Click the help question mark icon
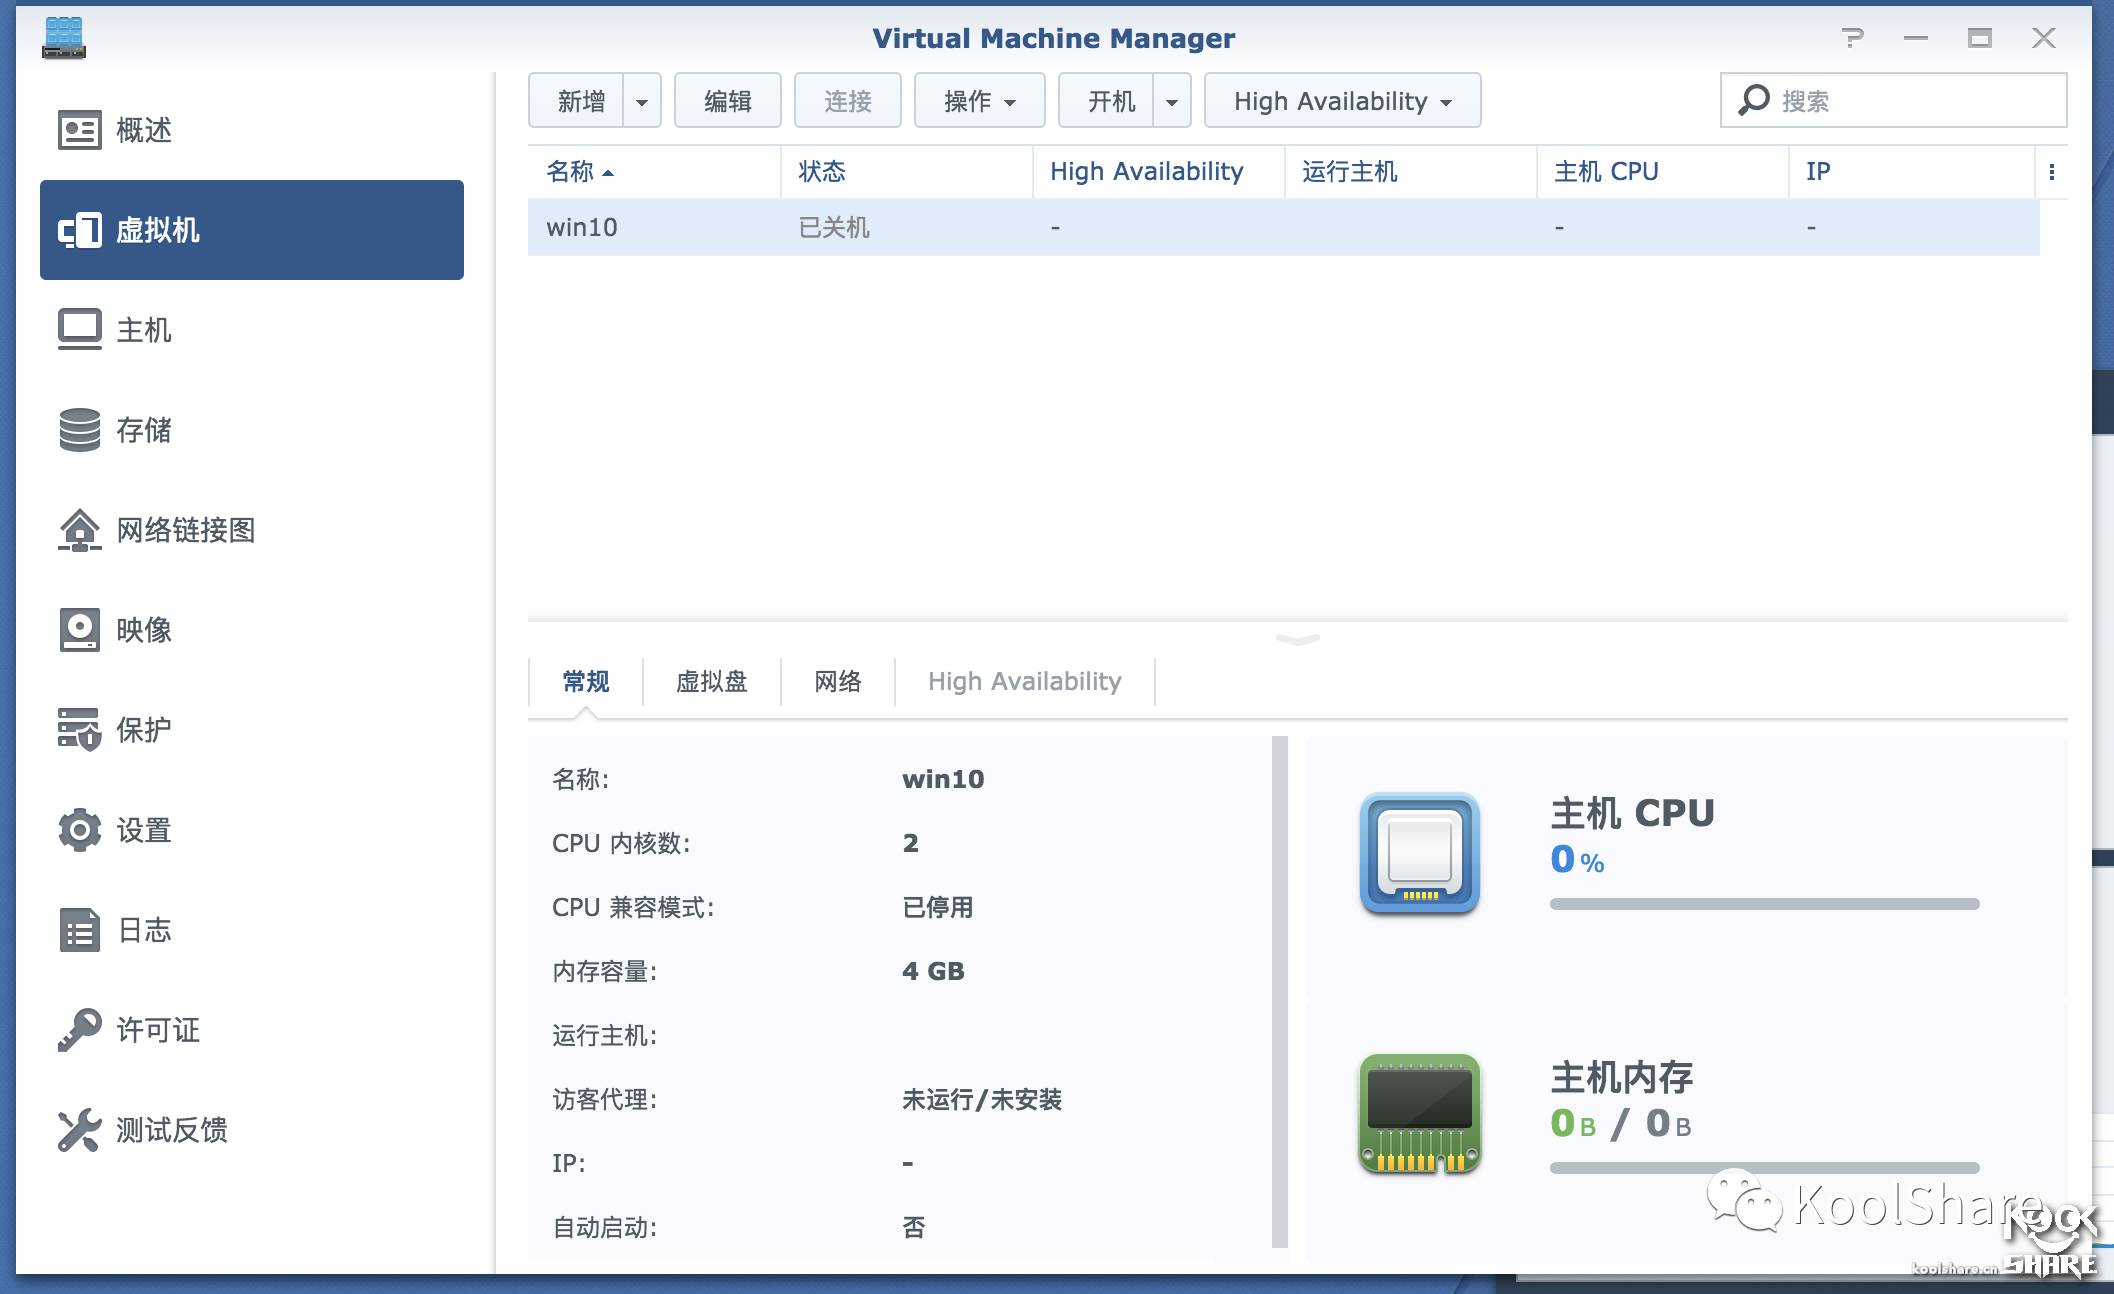The width and height of the screenshot is (2114, 1294). coord(1852,38)
